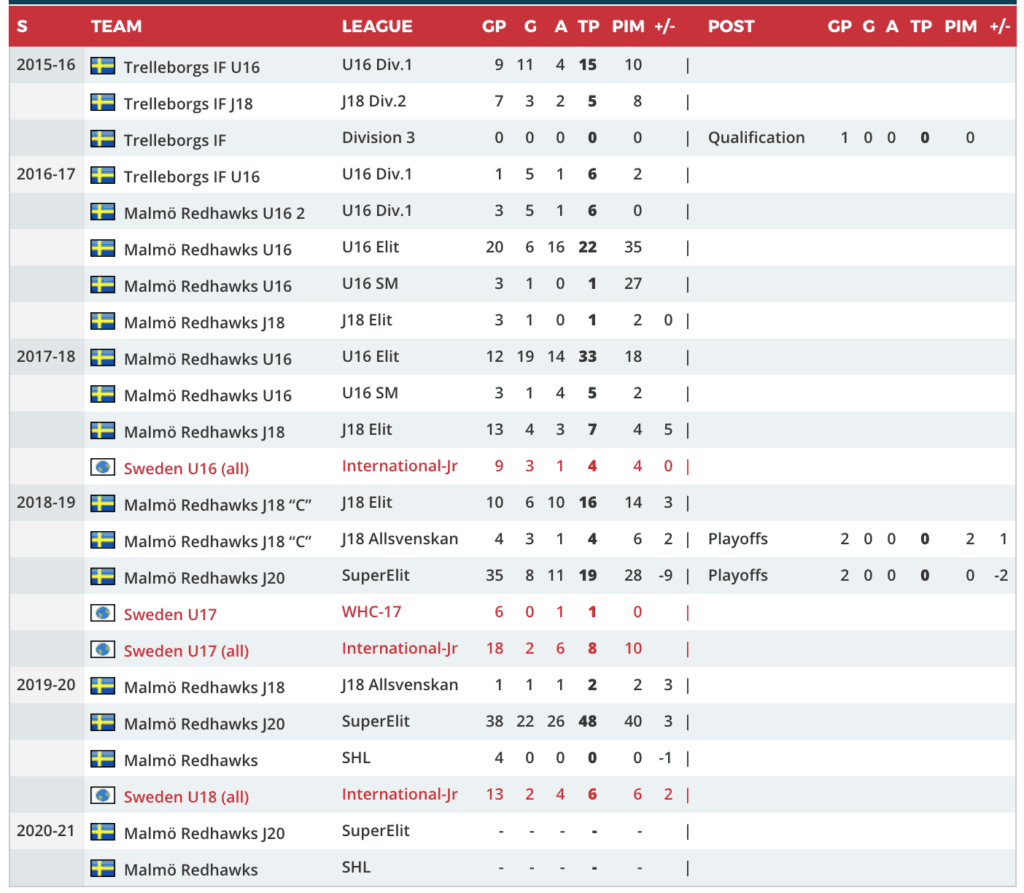The image size is (1024, 893).
Task: Click the Qualification postseason label
Action: 756,138
